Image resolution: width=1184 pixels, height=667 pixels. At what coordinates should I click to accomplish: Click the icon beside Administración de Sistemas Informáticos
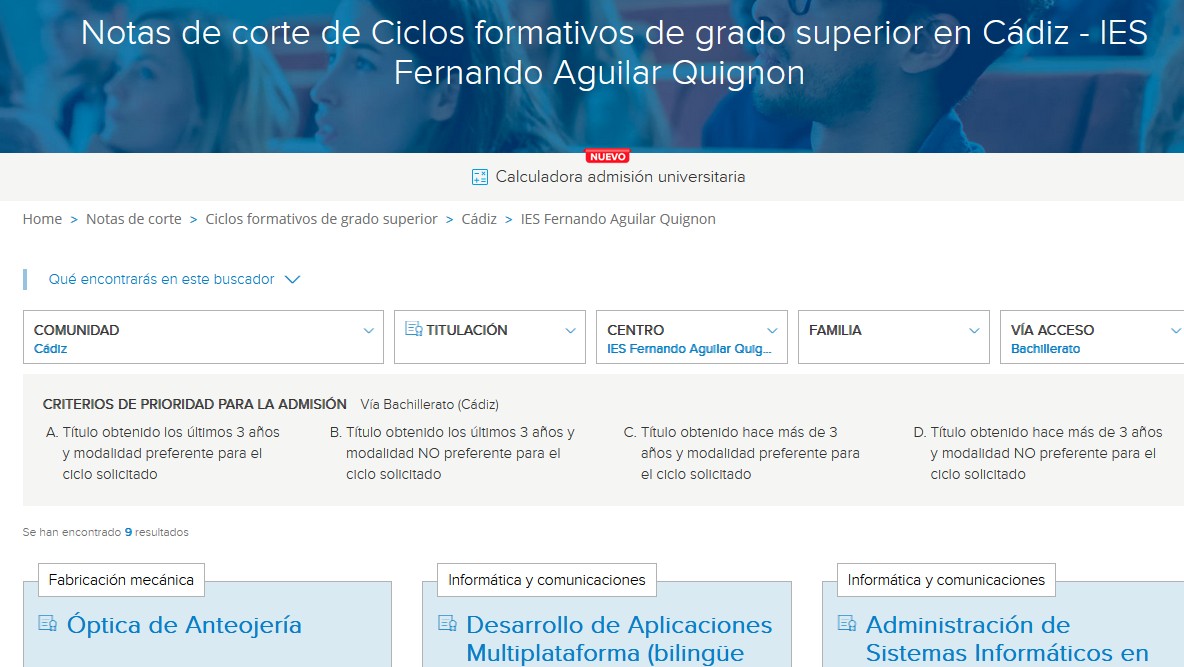(x=846, y=623)
